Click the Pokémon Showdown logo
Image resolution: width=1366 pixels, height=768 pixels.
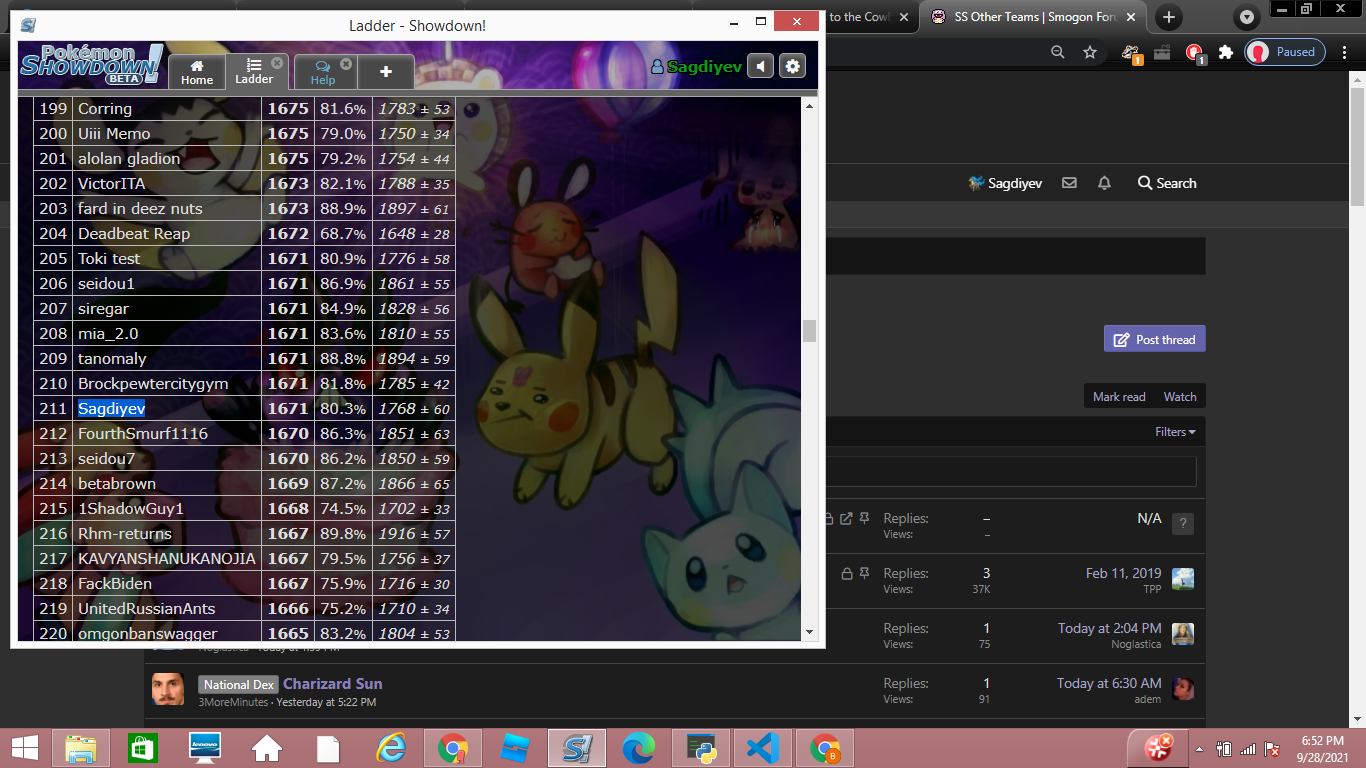(91, 65)
